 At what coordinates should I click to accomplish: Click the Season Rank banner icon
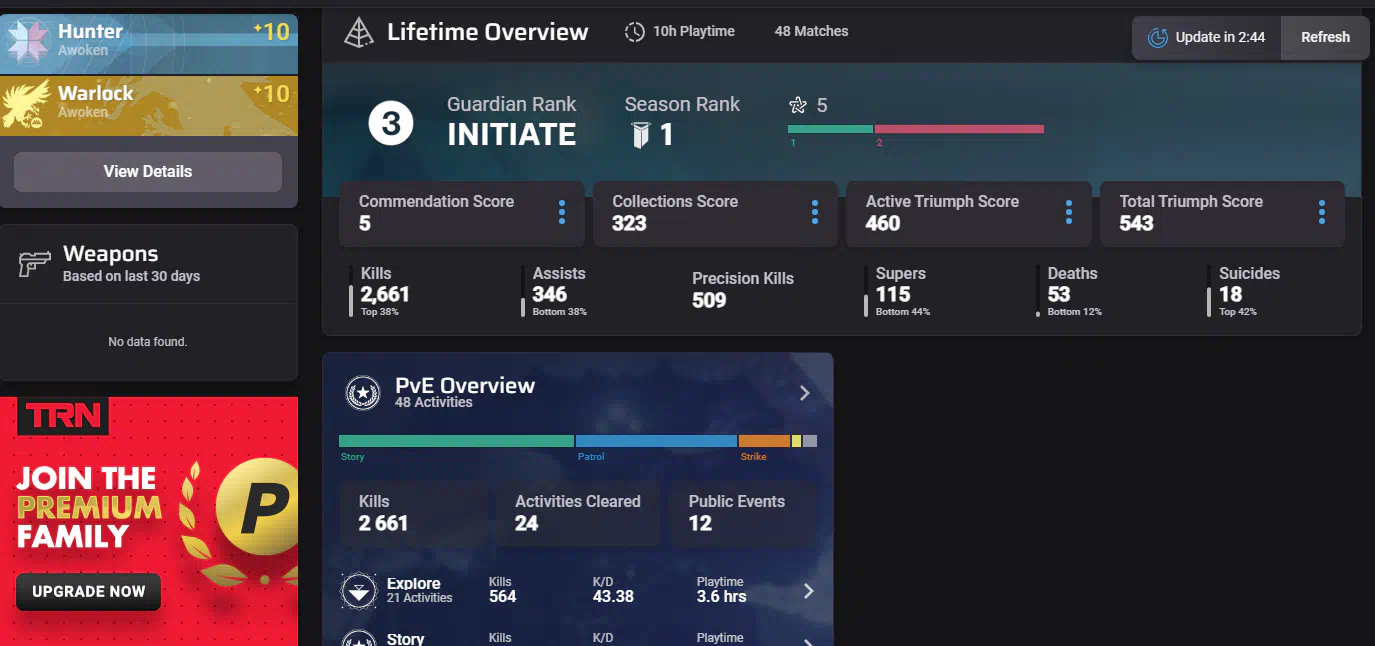tap(641, 136)
